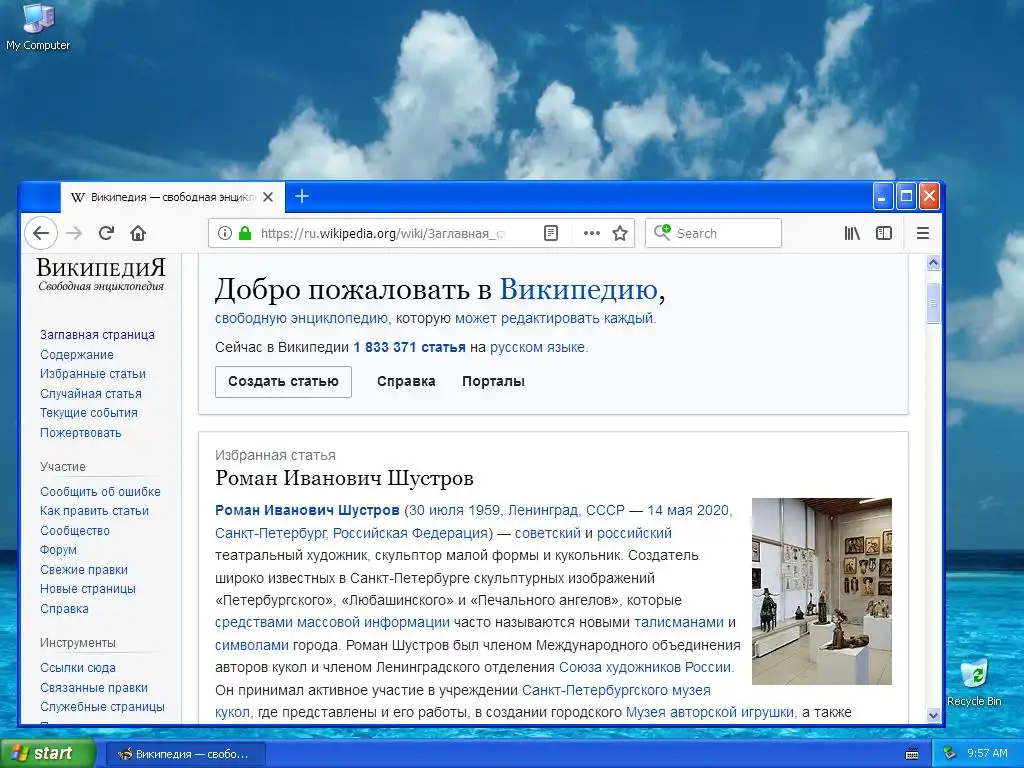This screenshot has height=768, width=1024.
Task: Go back with the browser back arrow
Action: pos(41,233)
